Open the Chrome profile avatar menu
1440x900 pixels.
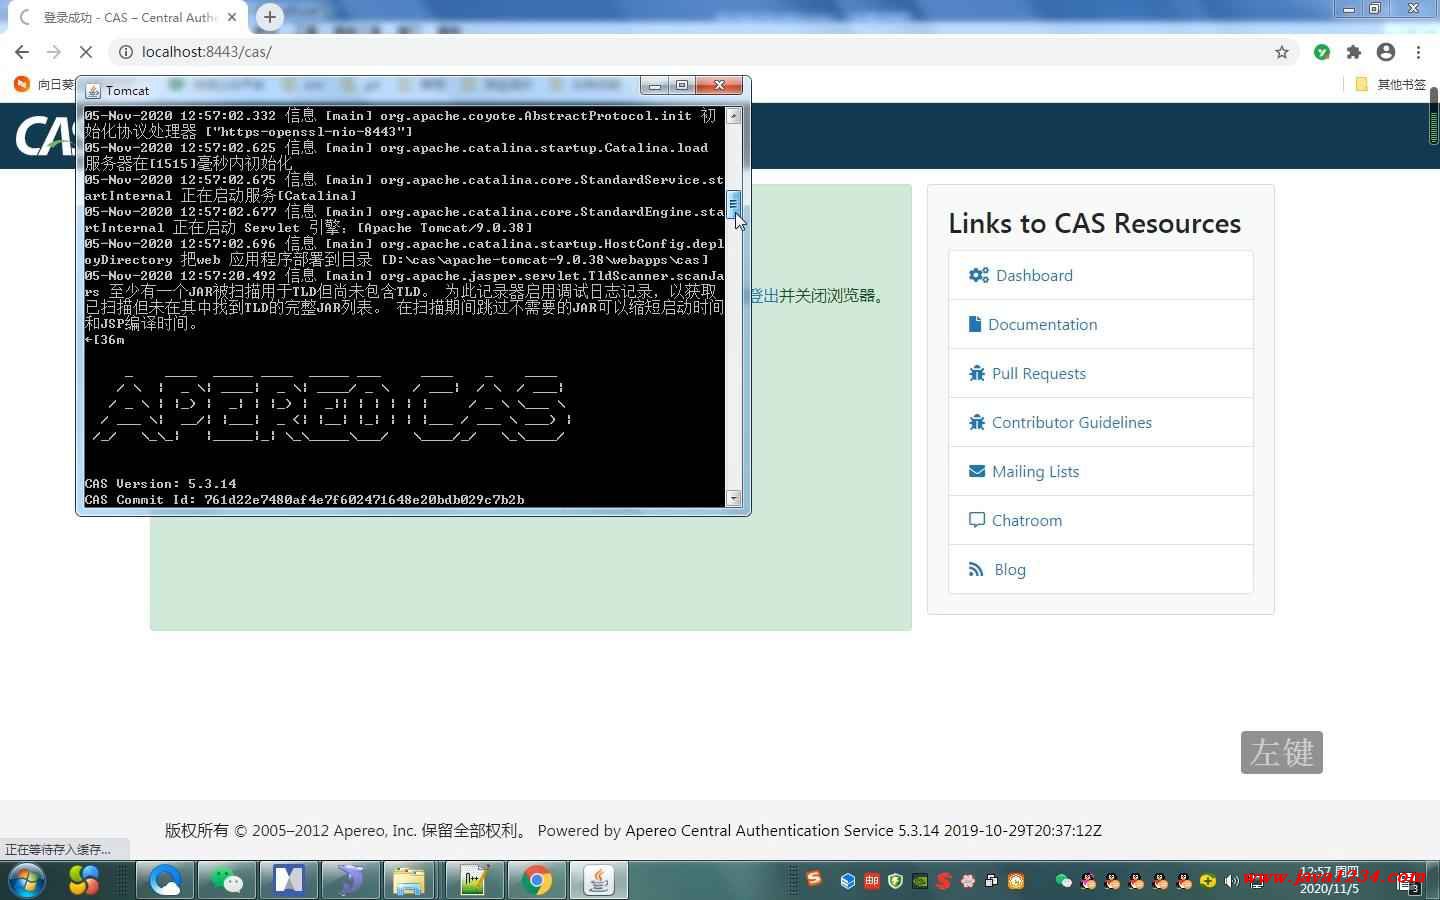click(1386, 52)
